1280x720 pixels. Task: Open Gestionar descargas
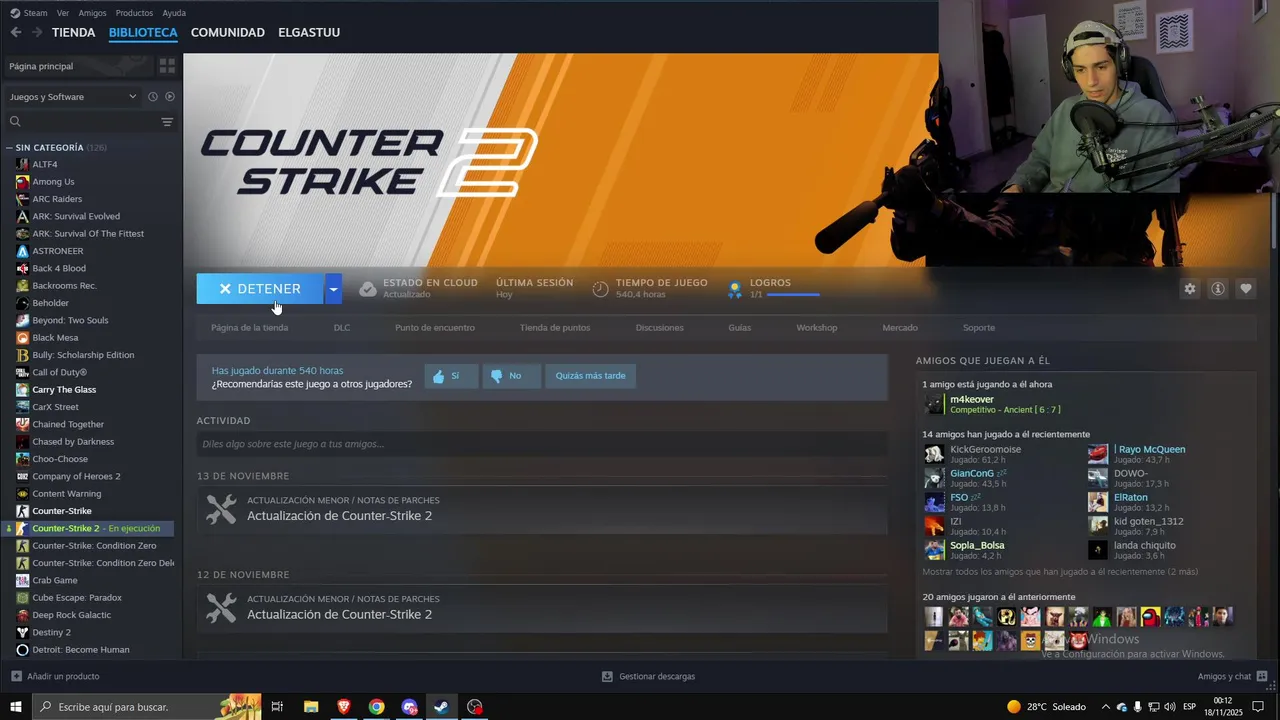[648, 677]
